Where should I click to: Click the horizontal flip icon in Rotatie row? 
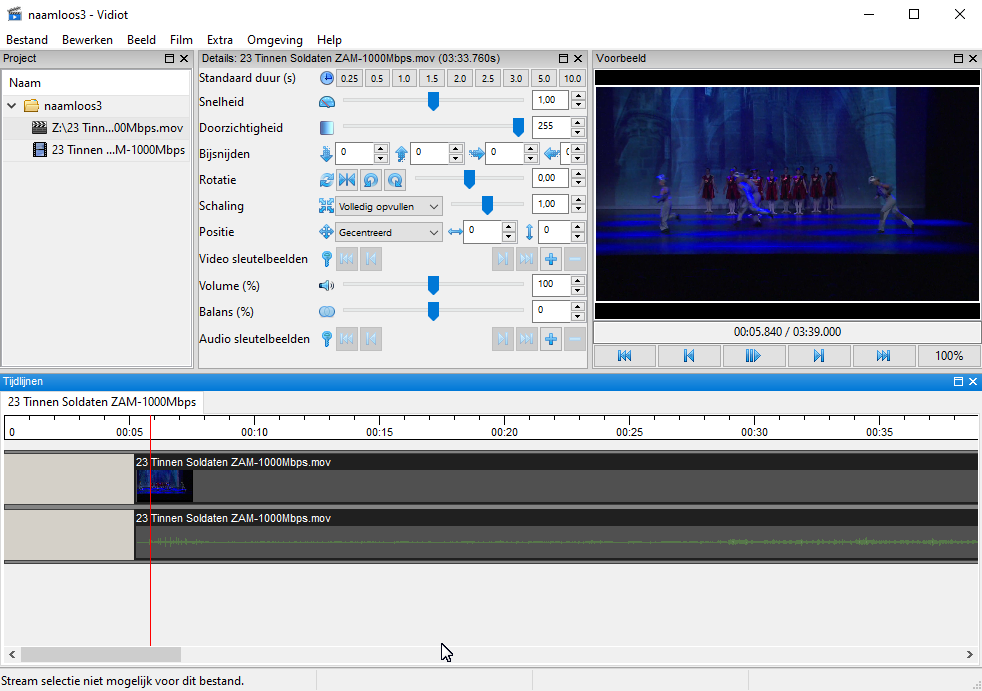347,180
